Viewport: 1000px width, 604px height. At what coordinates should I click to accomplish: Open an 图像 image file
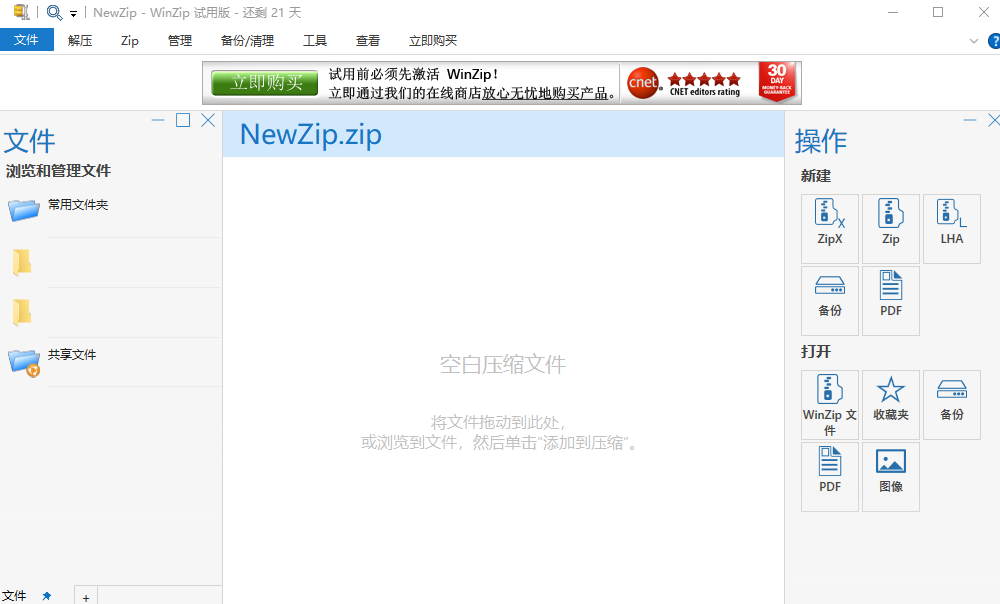891,476
